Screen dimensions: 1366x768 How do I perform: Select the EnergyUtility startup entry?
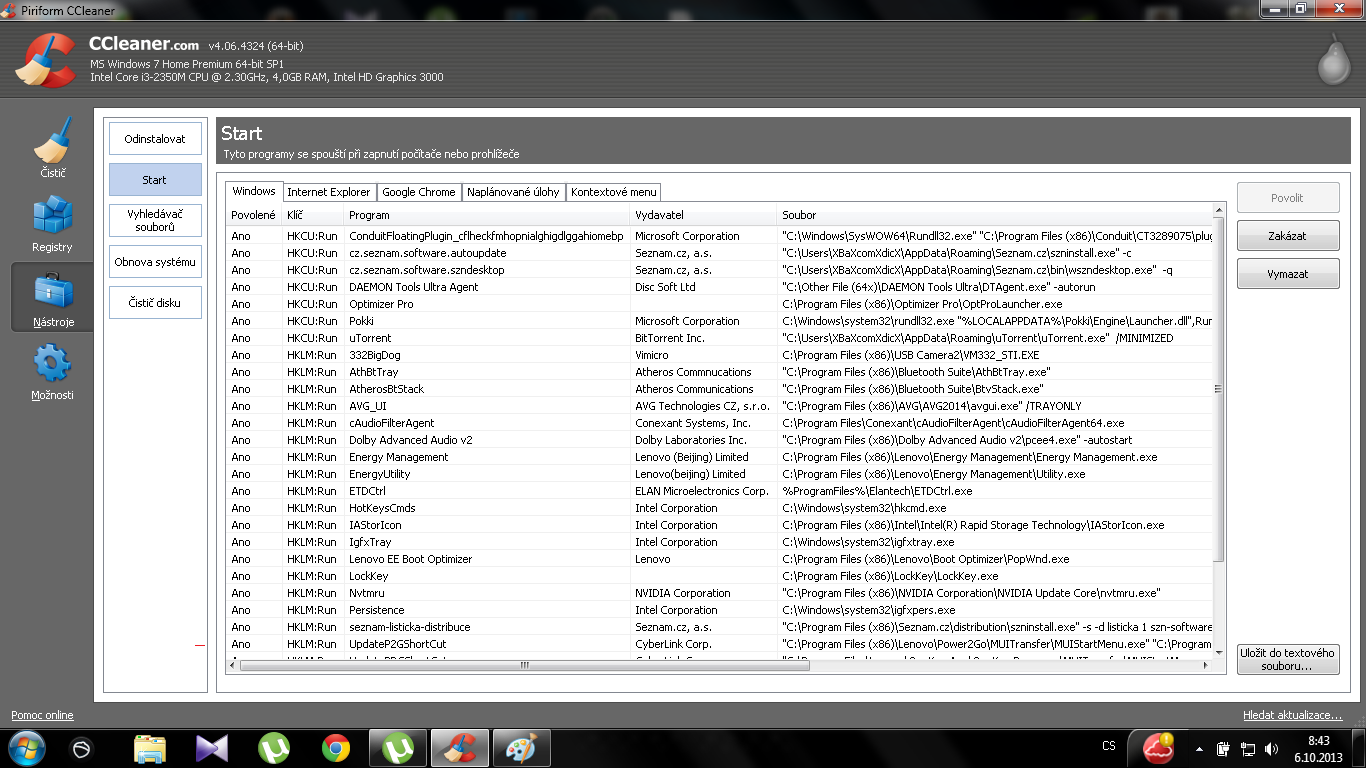coord(719,474)
